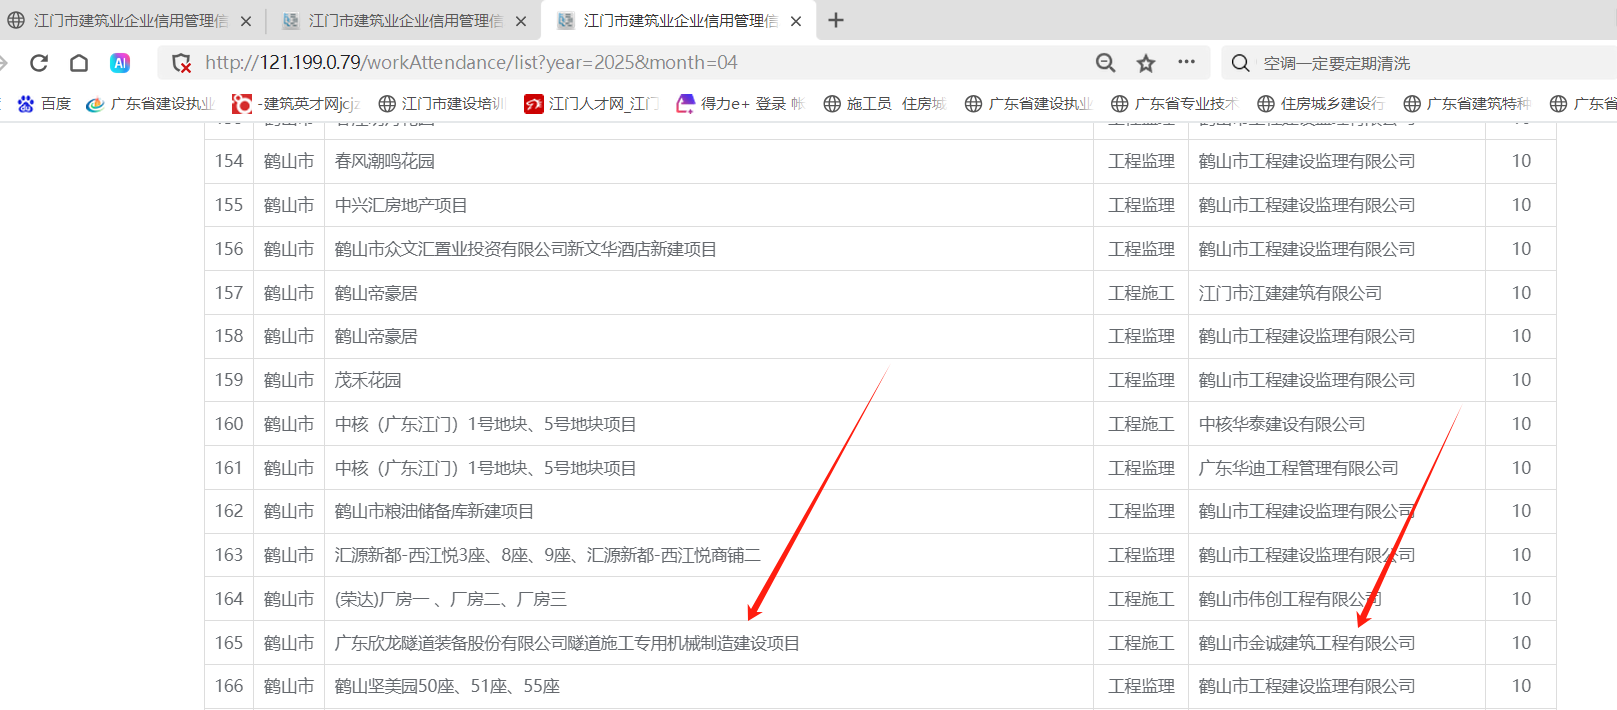Click company 中核华泰建设有限公司
1617x710 pixels.
tap(1282, 424)
